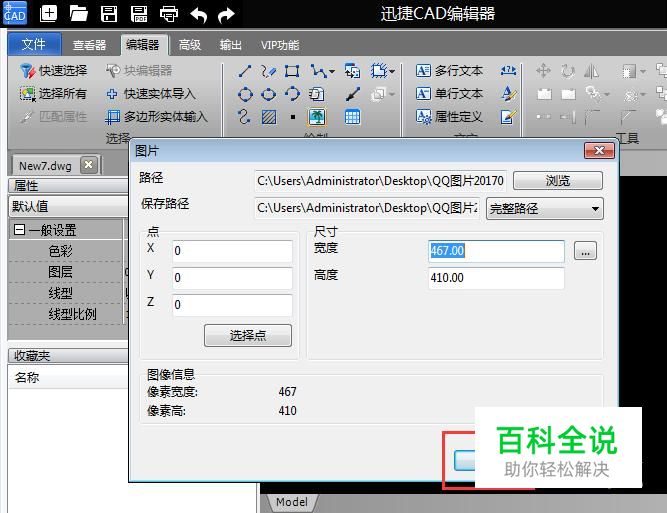
Task: Click the 单行文本 text tool
Action: [449, 94]
